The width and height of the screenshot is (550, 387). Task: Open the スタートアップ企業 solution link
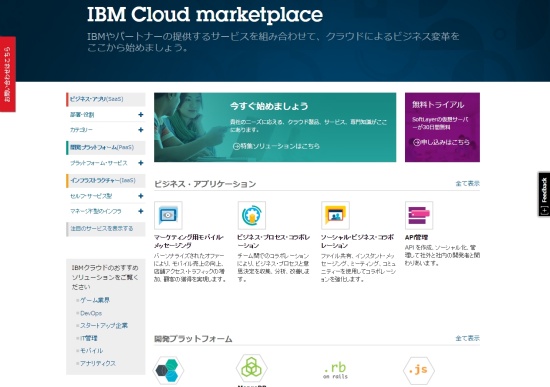click(104, 326)
